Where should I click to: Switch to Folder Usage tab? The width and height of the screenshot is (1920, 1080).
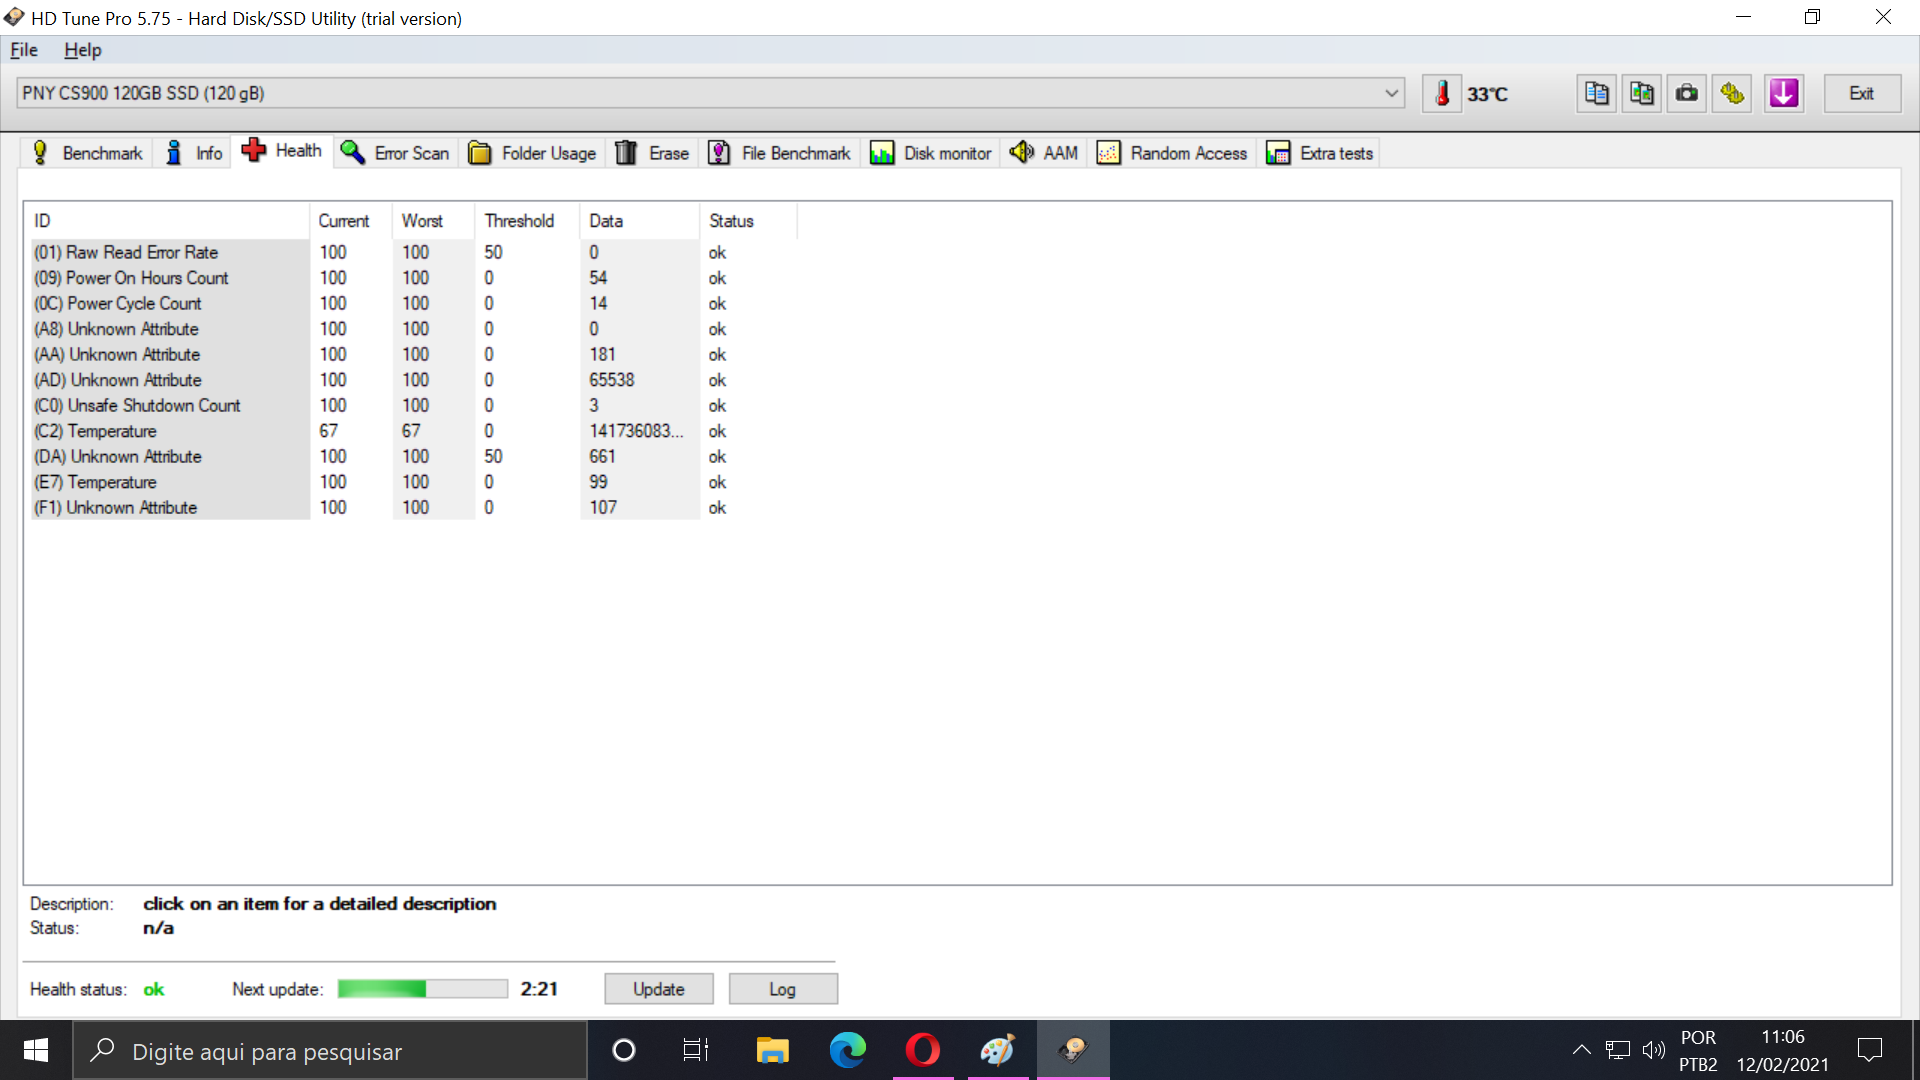pyautogui.click(x=532, y=153)
